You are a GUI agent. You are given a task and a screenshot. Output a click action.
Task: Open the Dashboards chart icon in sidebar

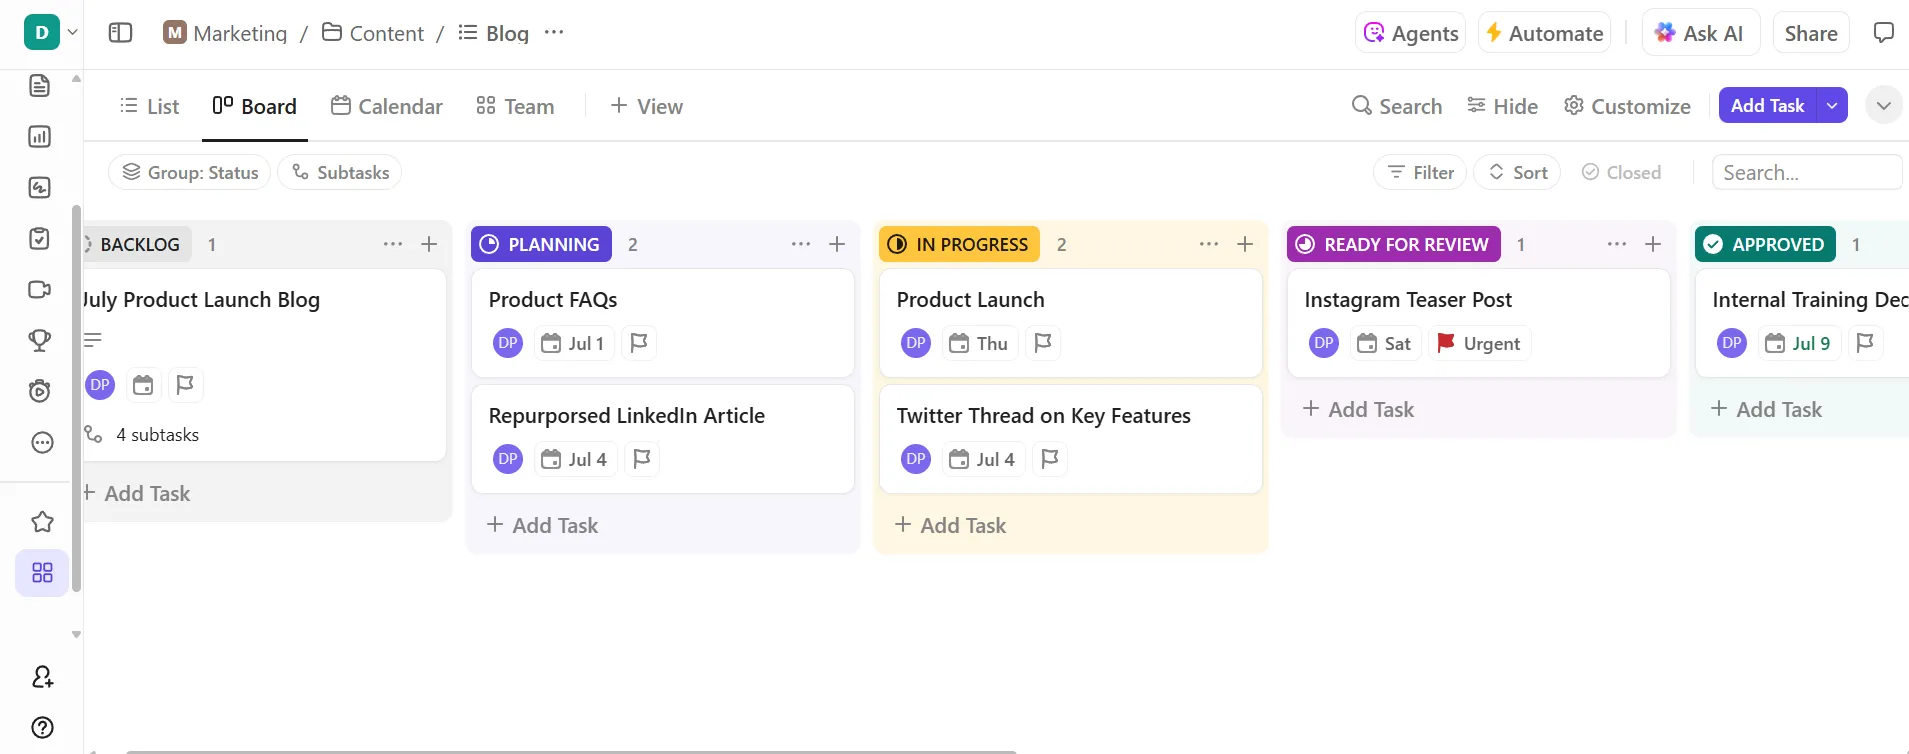(40, 137)
